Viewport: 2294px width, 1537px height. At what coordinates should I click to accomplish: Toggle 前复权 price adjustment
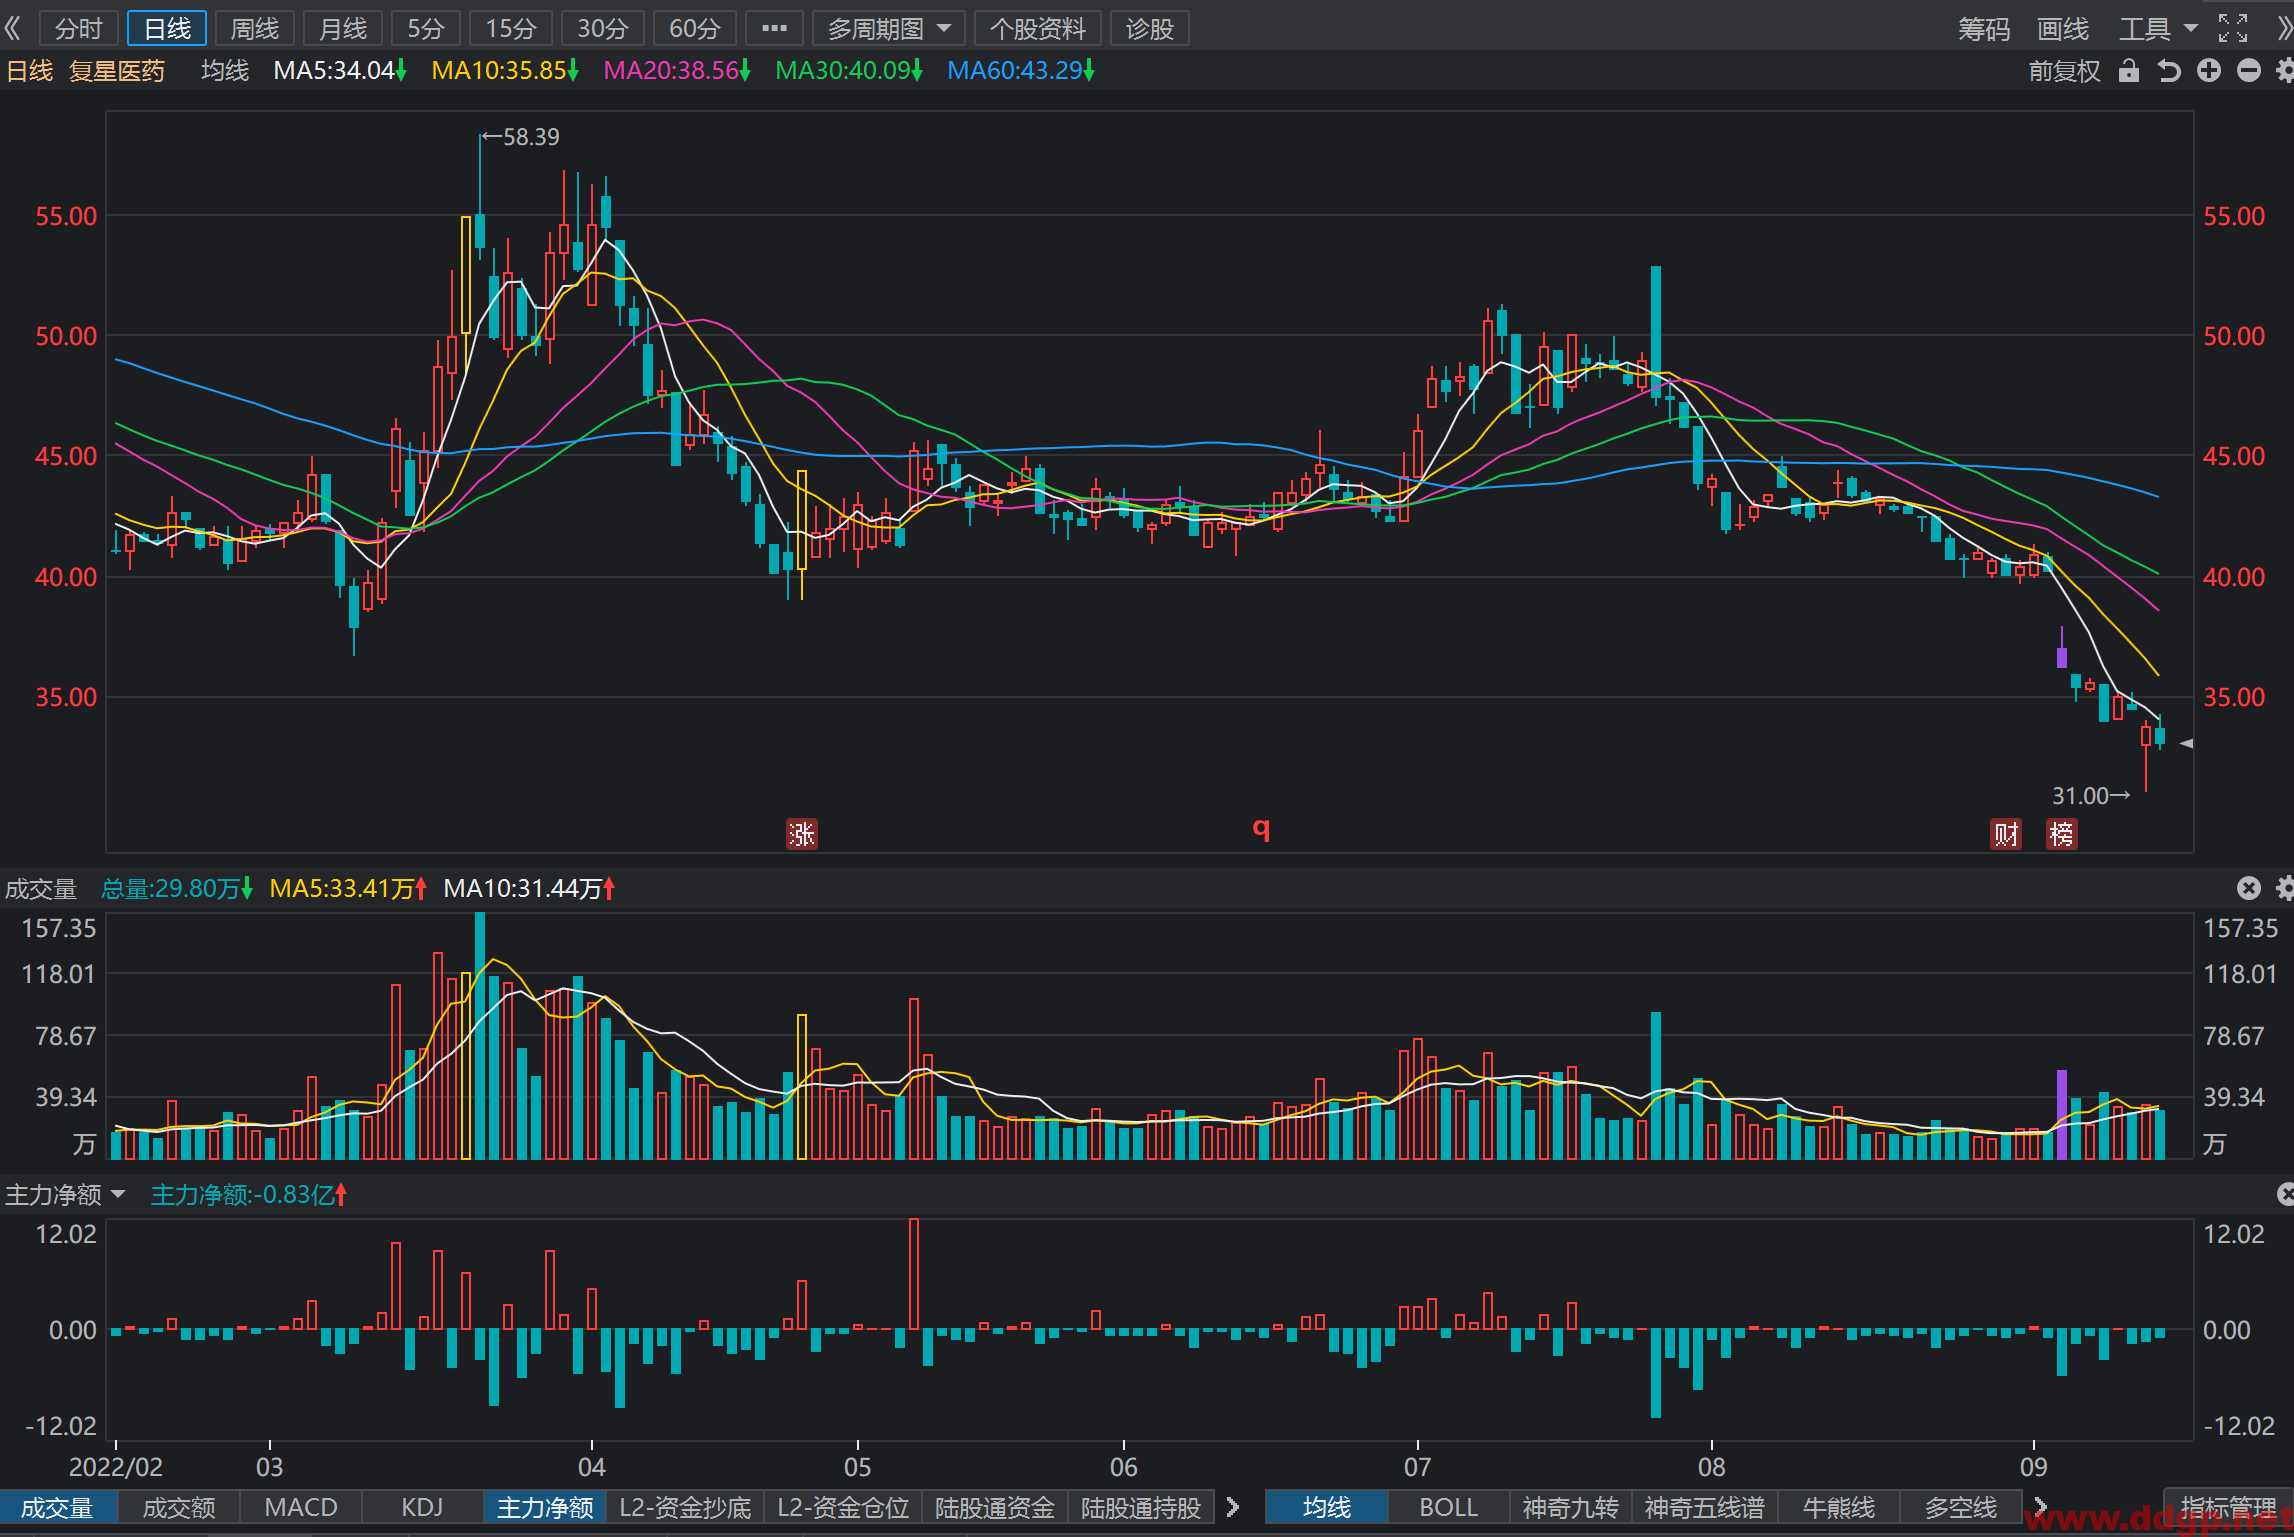[2065, 71]
